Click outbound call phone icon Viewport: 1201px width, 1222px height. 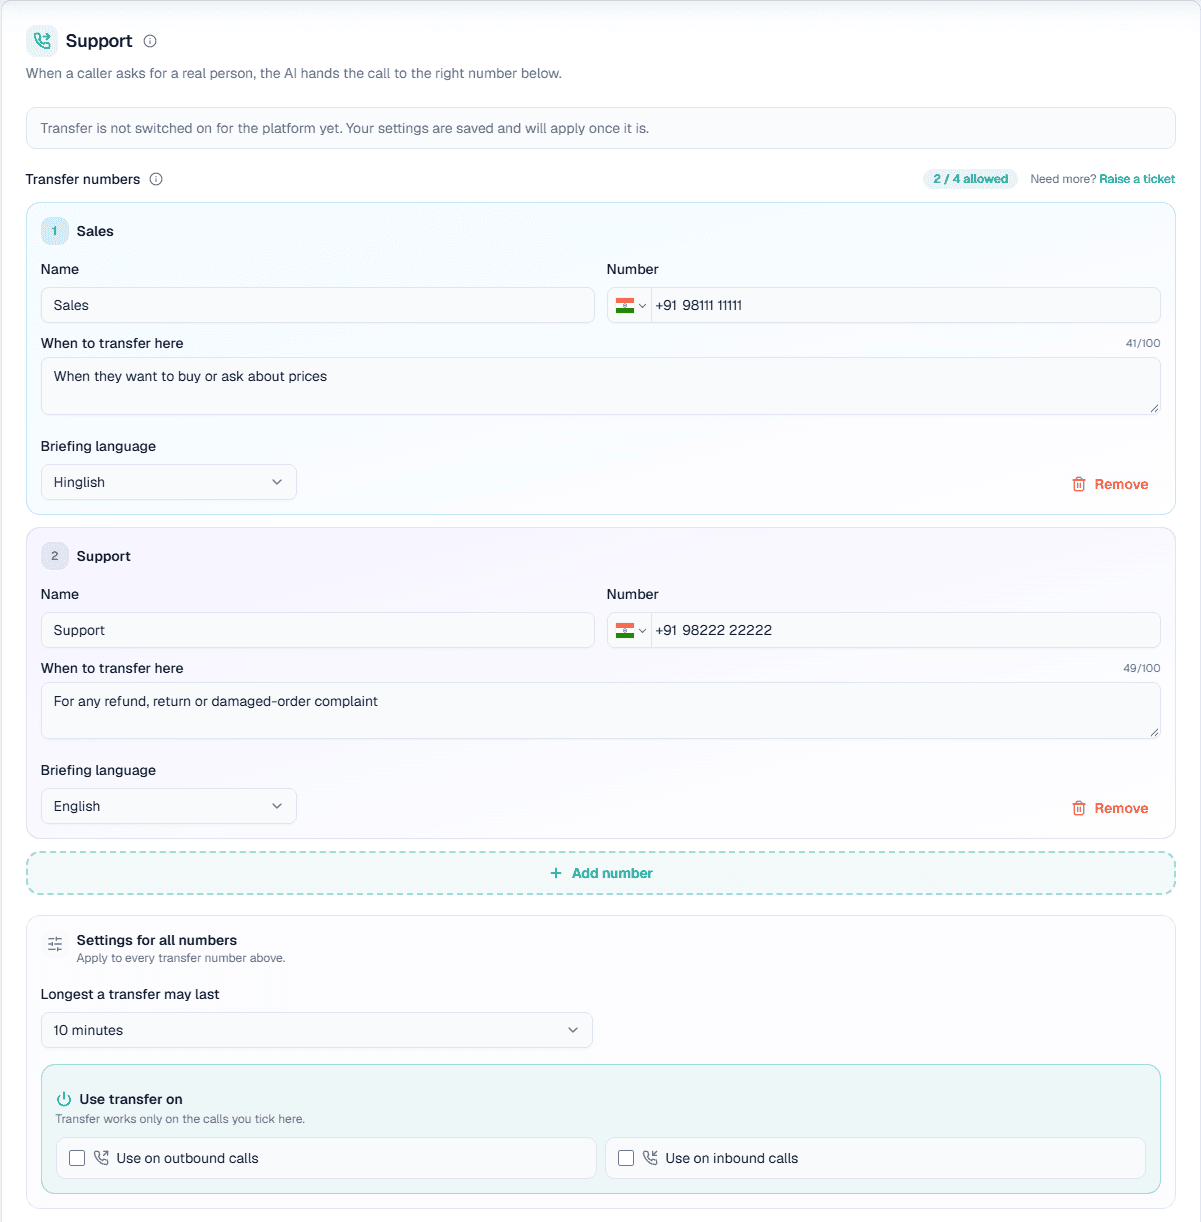tap(101, 1158)
